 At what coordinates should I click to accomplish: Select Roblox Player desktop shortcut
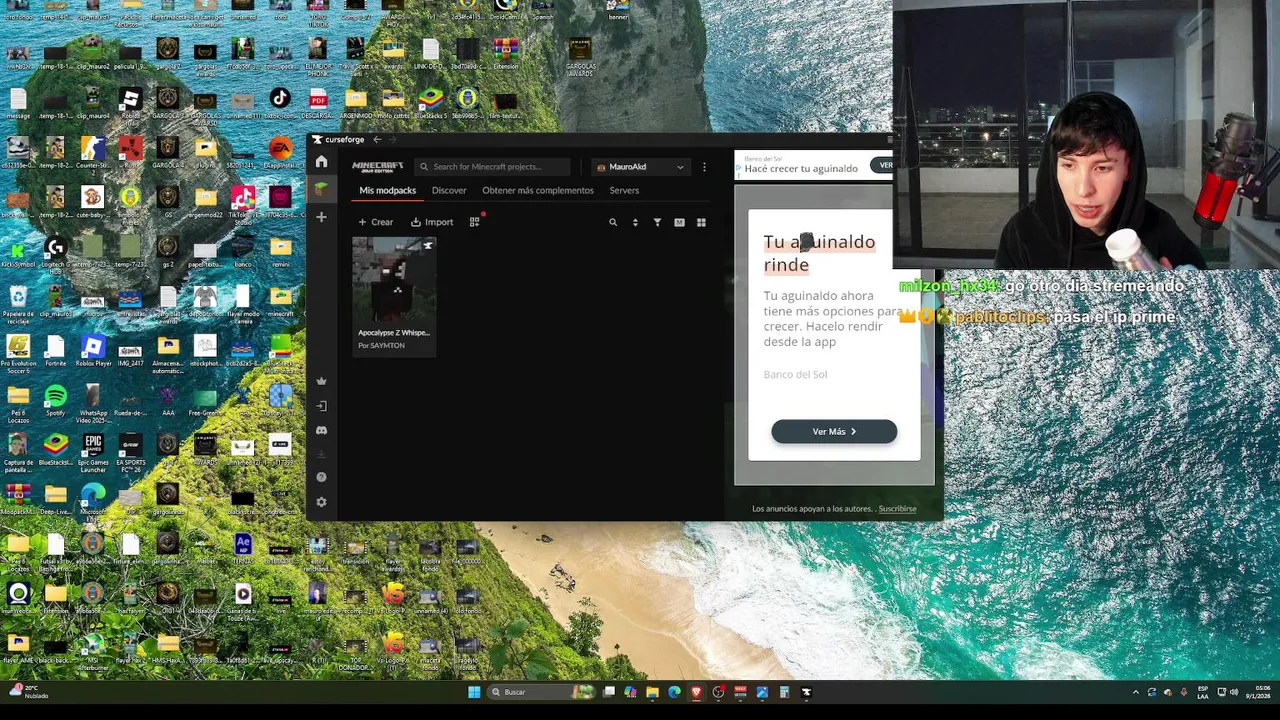93,351
